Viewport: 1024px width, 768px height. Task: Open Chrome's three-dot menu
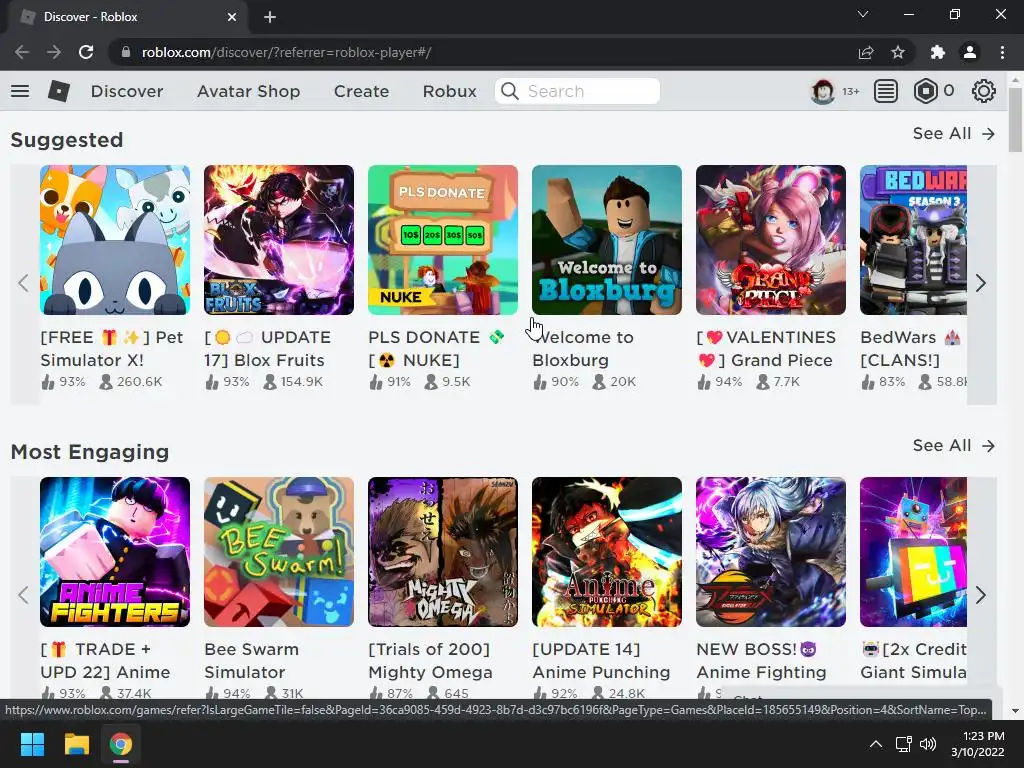point(1002,52)
